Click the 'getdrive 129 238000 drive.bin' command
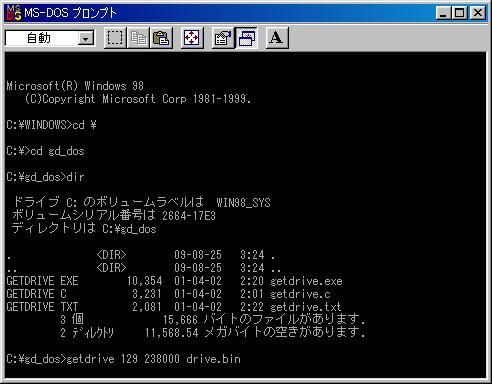492x384 pixels. pyautogui.click(x=153, y=359)
